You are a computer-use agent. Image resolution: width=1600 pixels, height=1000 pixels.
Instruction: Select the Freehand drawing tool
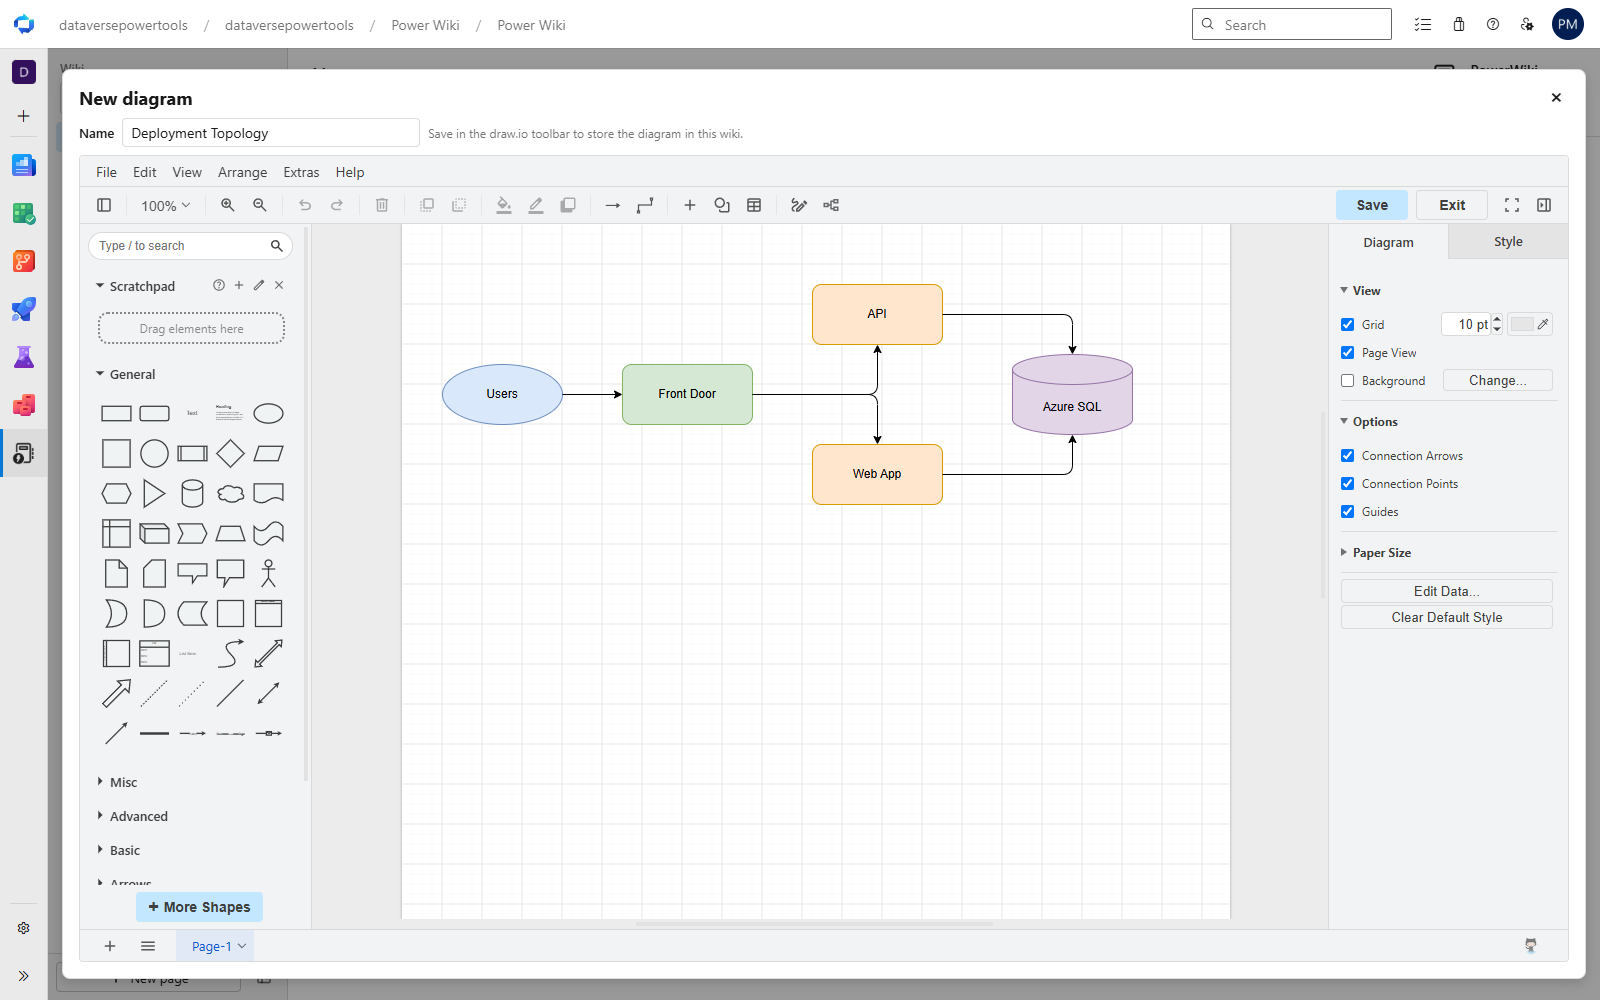799,205
